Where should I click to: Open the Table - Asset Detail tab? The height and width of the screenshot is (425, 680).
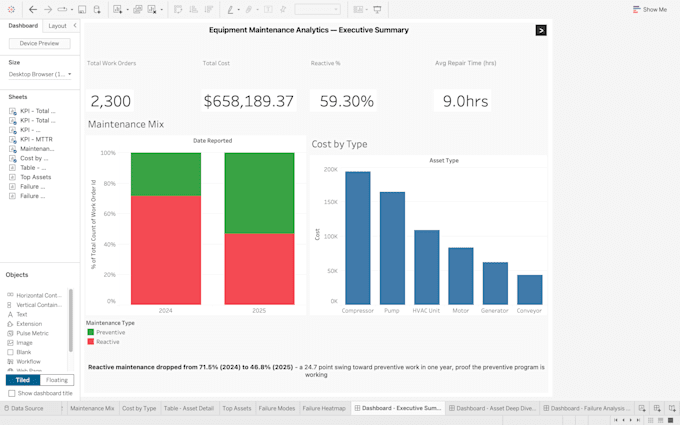pos(189,408)
